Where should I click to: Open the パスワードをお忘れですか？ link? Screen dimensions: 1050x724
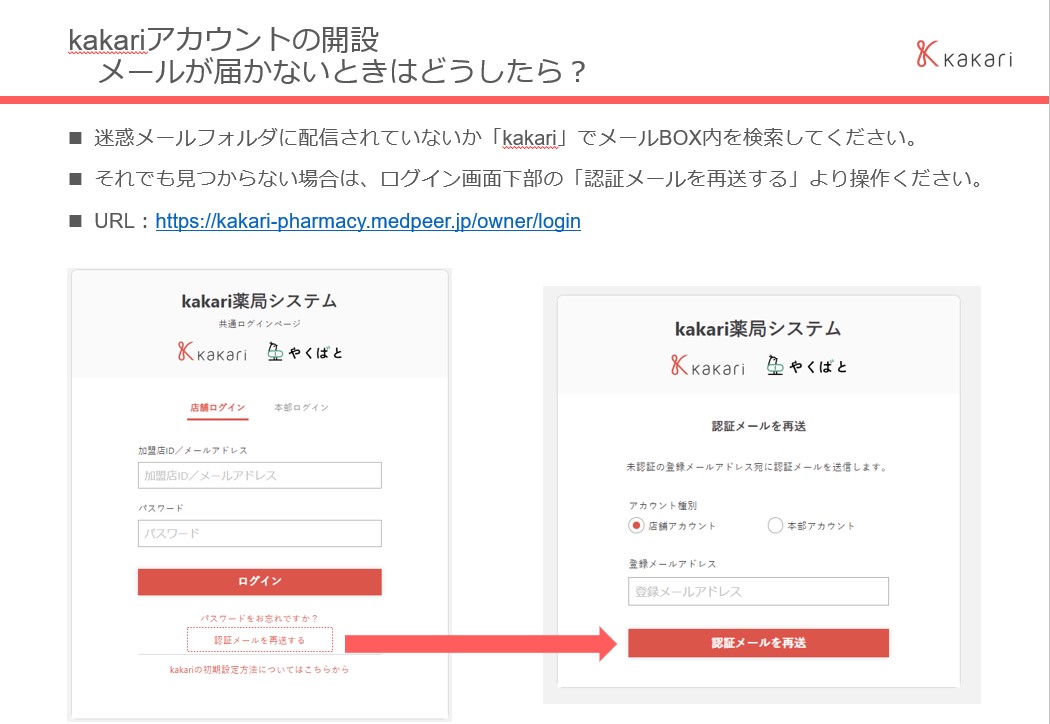coord(259,618)
